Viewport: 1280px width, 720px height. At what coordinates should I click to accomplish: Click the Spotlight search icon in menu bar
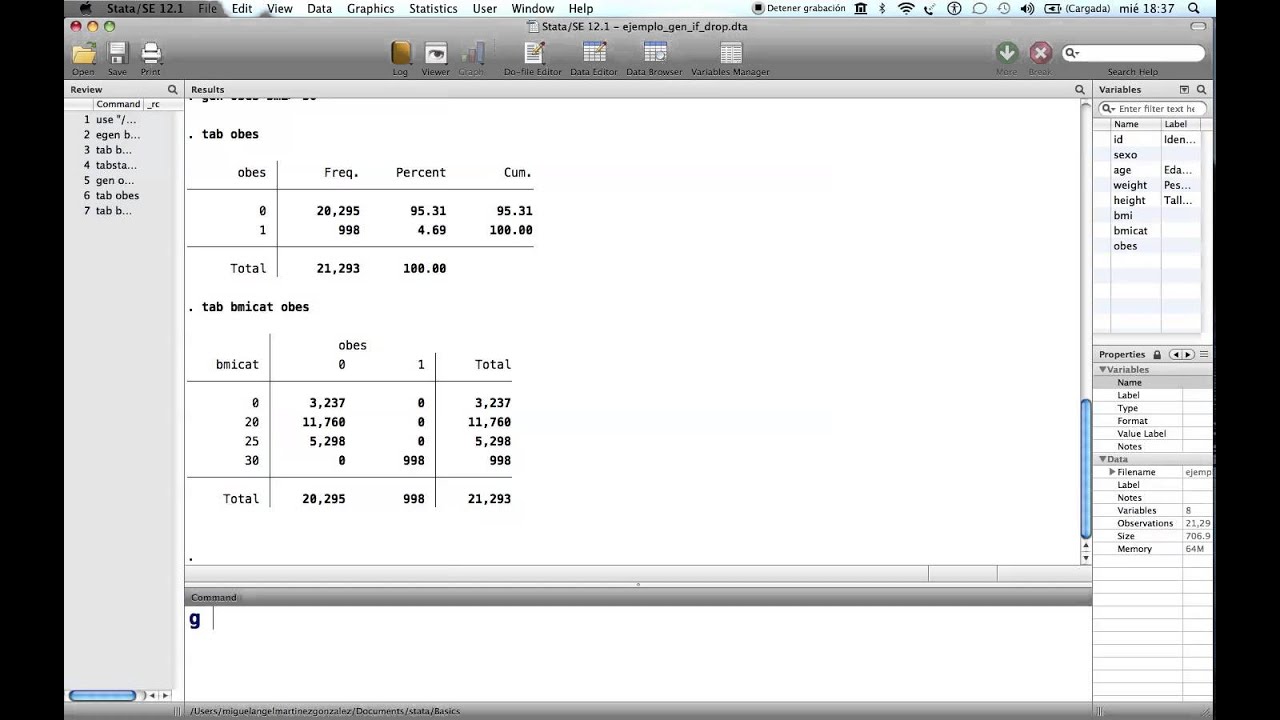(1193, 8)
